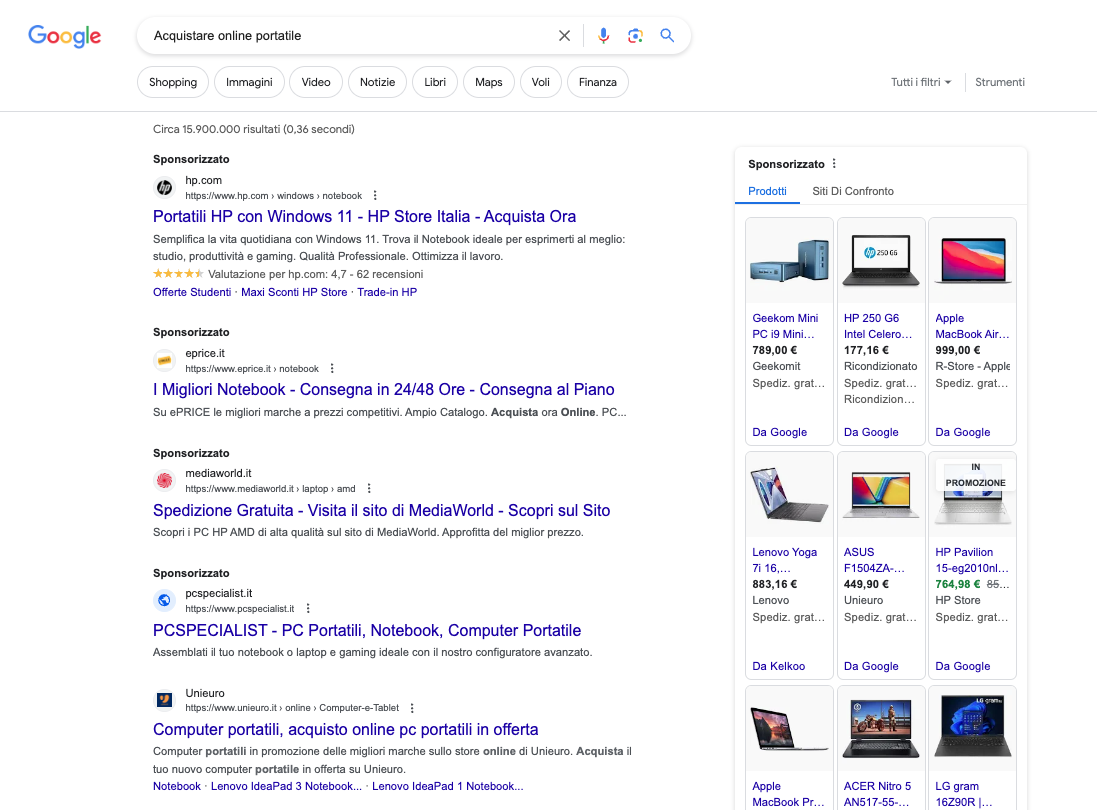
Task: Open ACER Nitro 5 product image
Action: pos(881,729)
